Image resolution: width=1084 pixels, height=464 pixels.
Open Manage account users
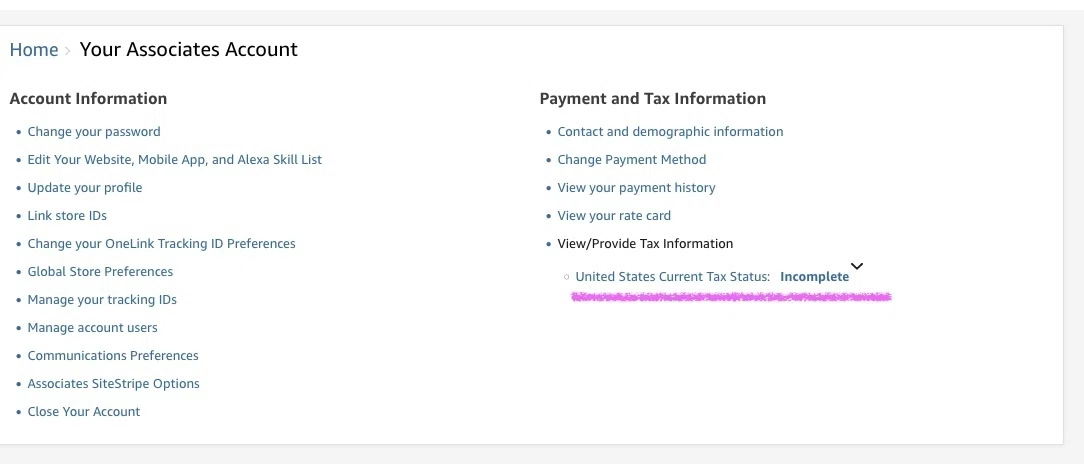point(93,328)
